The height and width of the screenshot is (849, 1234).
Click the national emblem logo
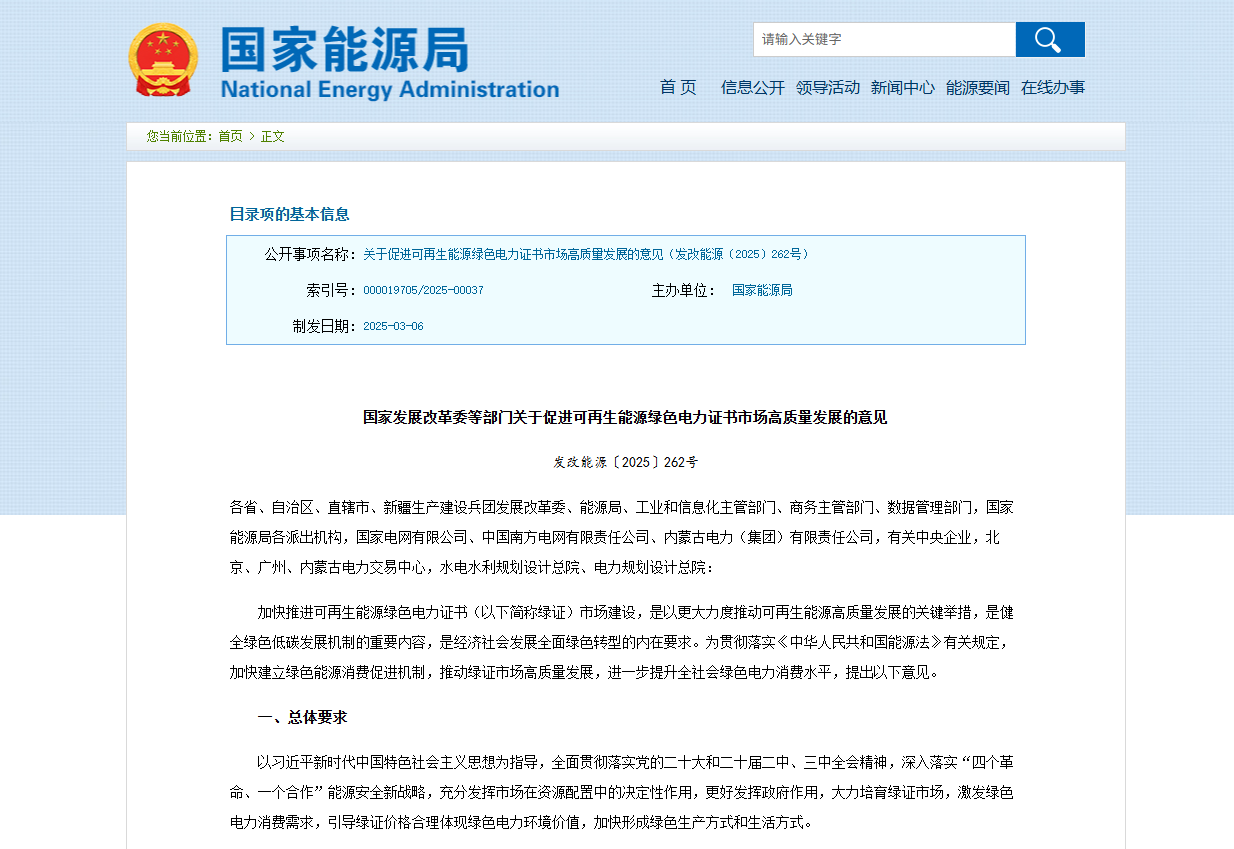(x=163, y=58)
